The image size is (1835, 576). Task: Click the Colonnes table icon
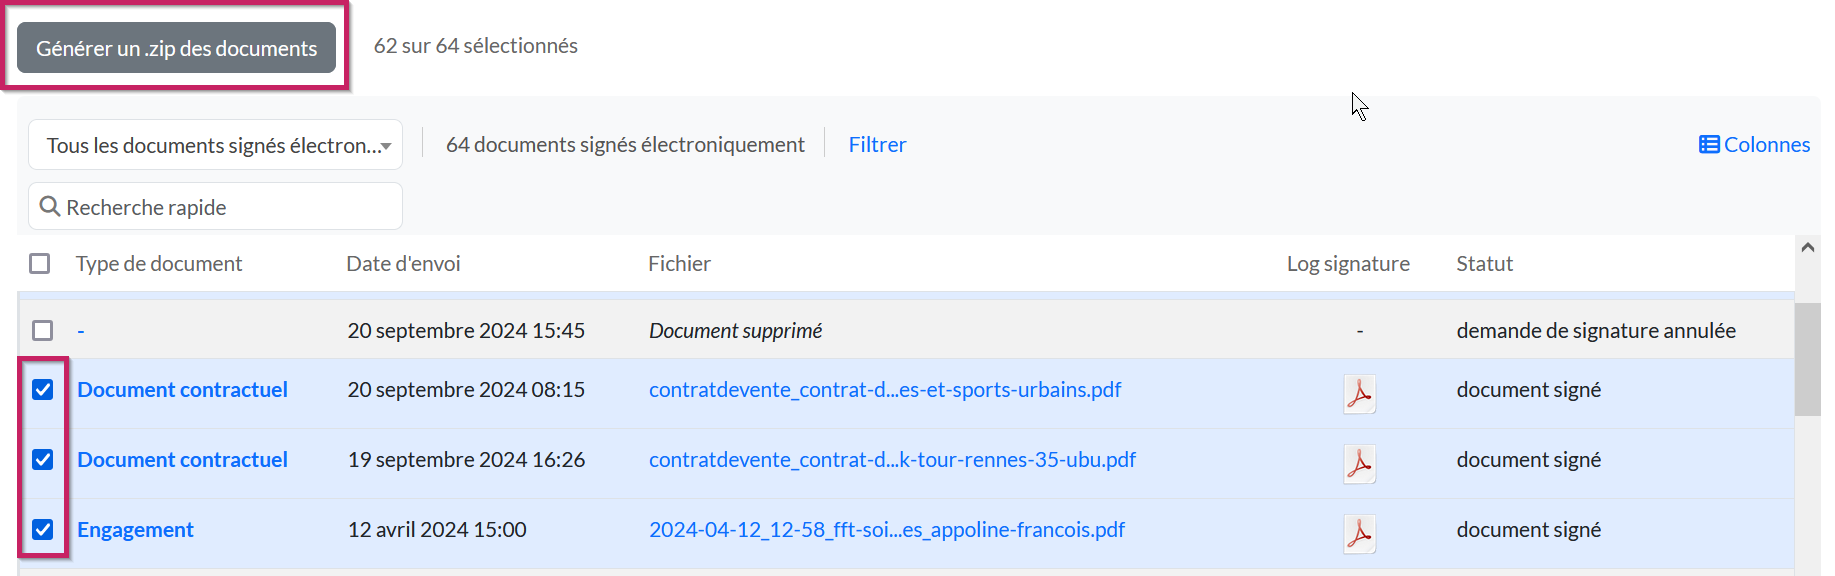[x=1709, y=145]
